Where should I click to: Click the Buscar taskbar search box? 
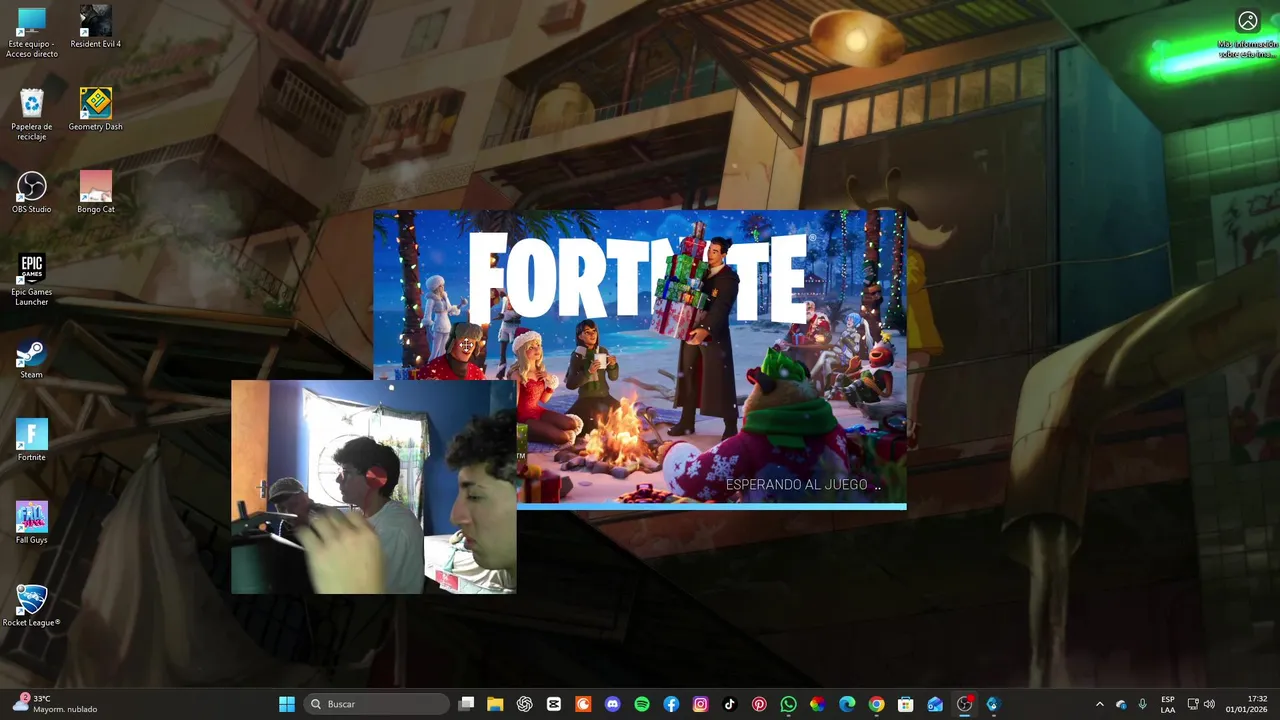click(x=376, y=704)
